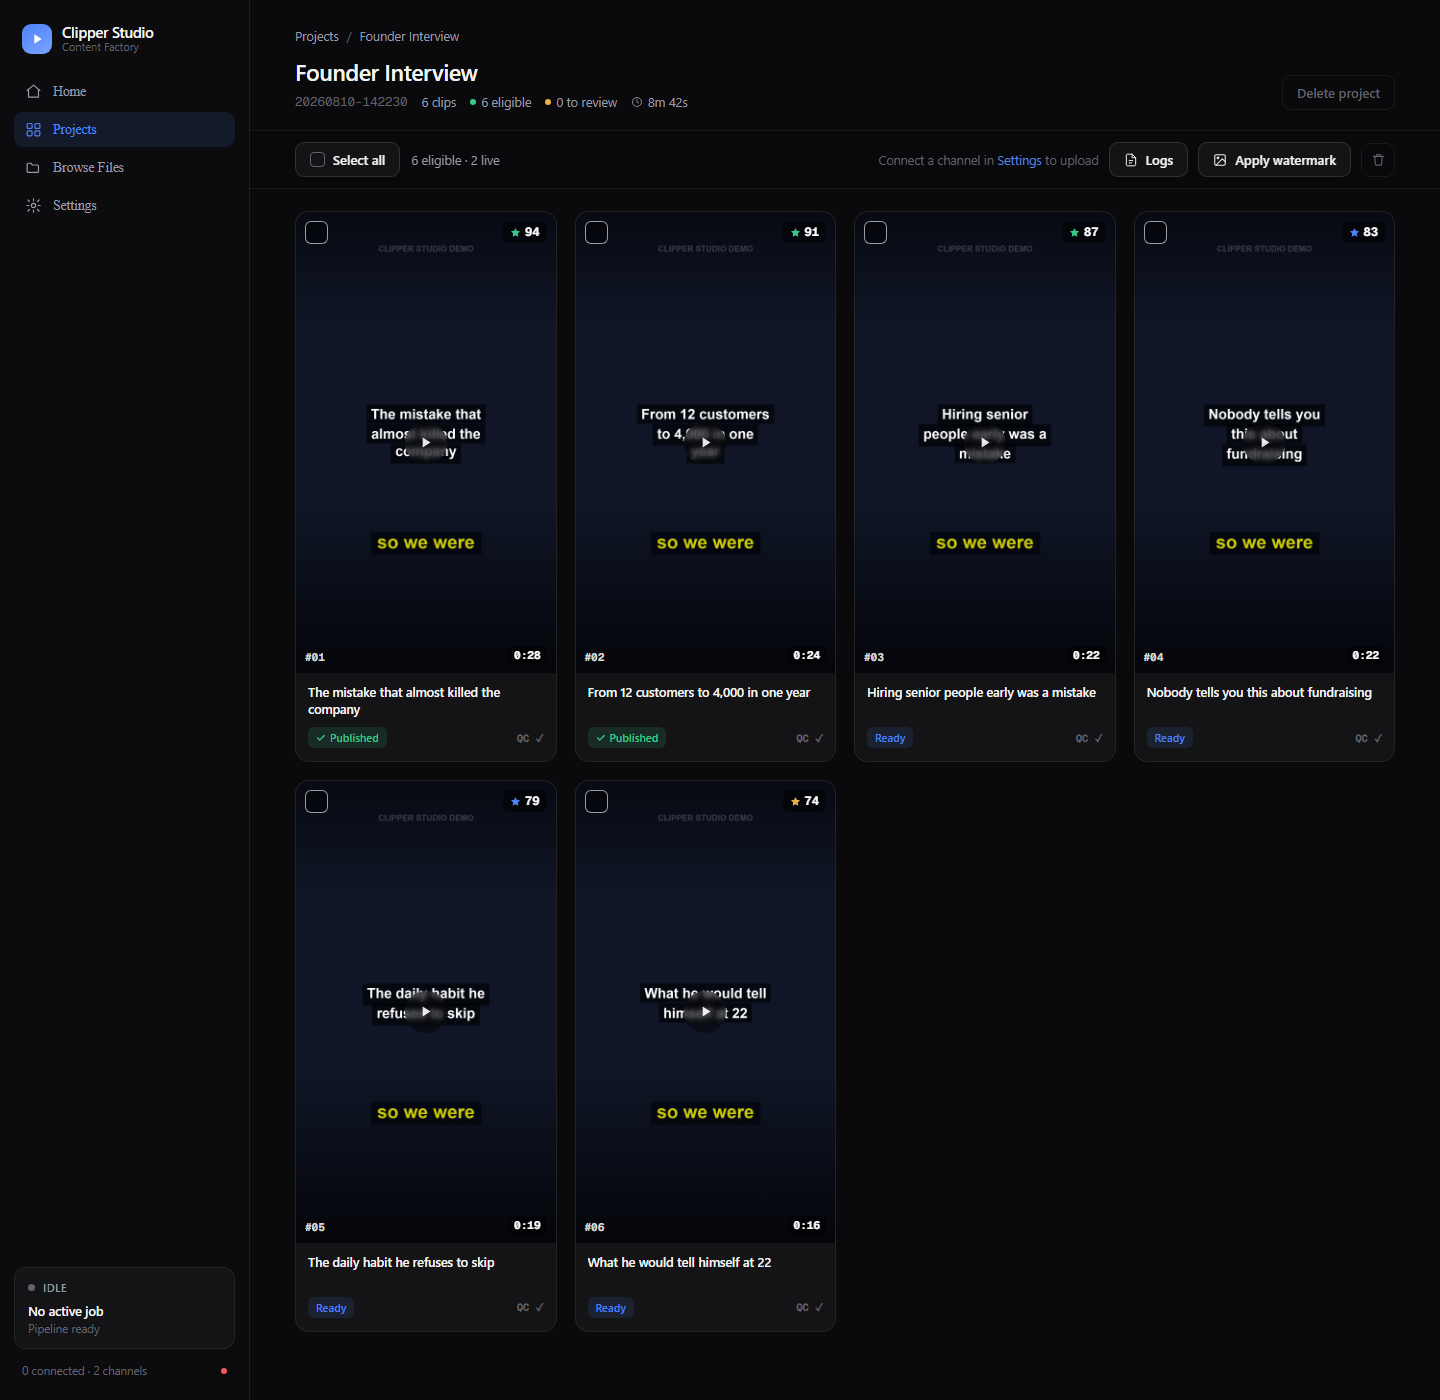Open the Projects sidebar item
Viewport: 1440px width, 1400px height.
(124, 129)
